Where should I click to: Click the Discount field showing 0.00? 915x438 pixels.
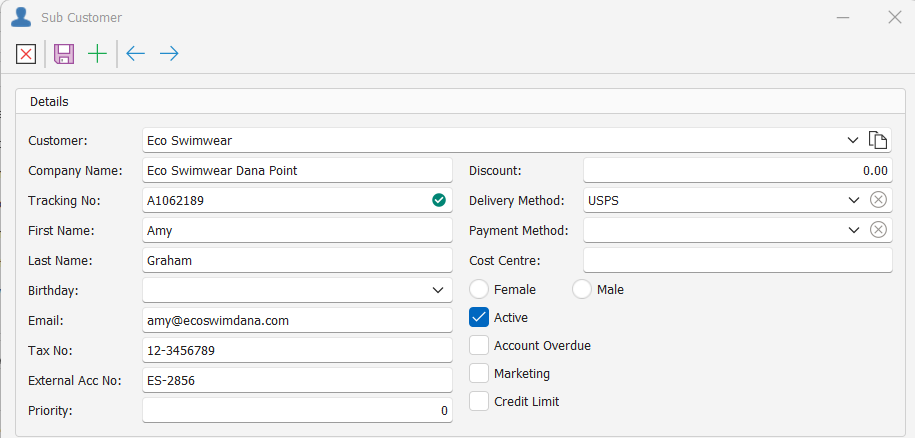(x=738, y=170)
